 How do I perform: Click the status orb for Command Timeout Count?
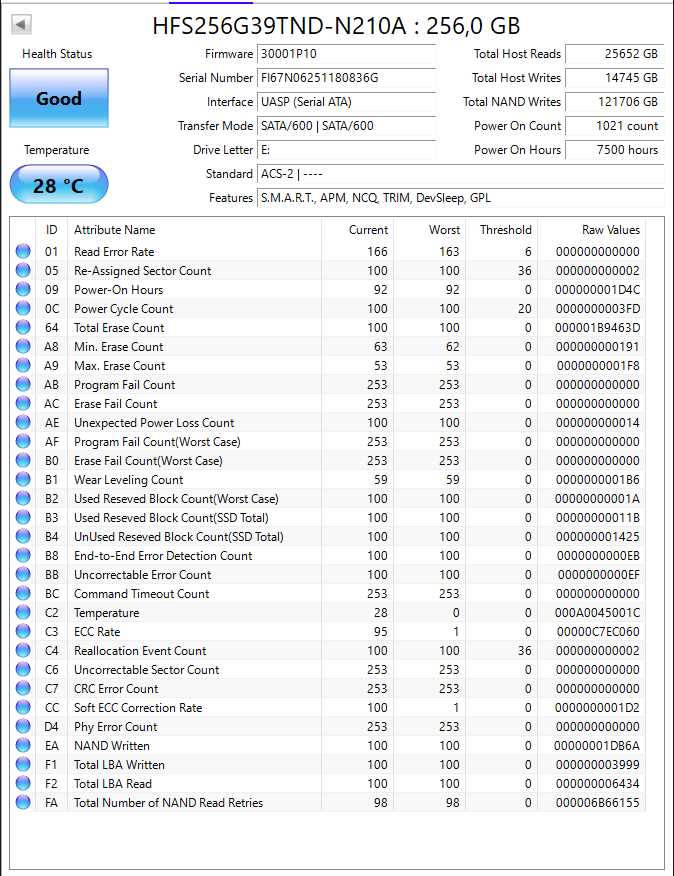click(23, 593)
